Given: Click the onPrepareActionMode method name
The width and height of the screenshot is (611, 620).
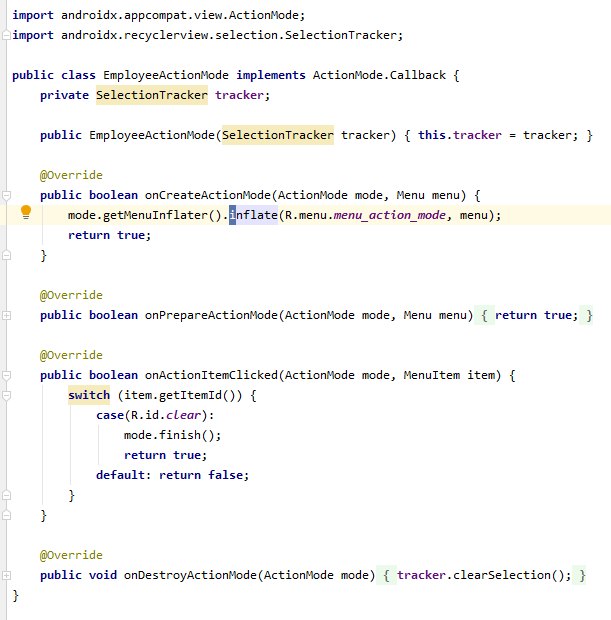Looking at the screenshot, I should click(x=211, y=315).
